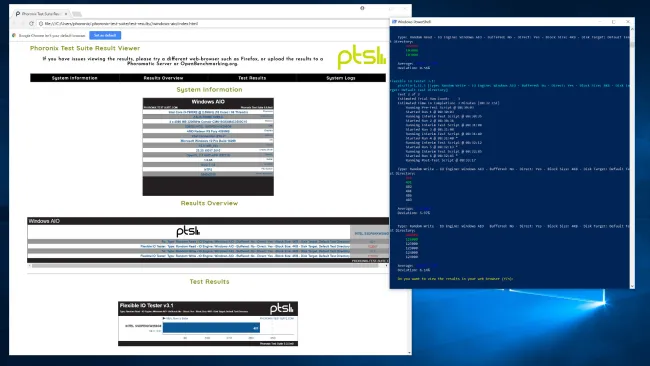650x366 pixels.
Task: Open the System Information section tab
Action: tap(75, 78)
